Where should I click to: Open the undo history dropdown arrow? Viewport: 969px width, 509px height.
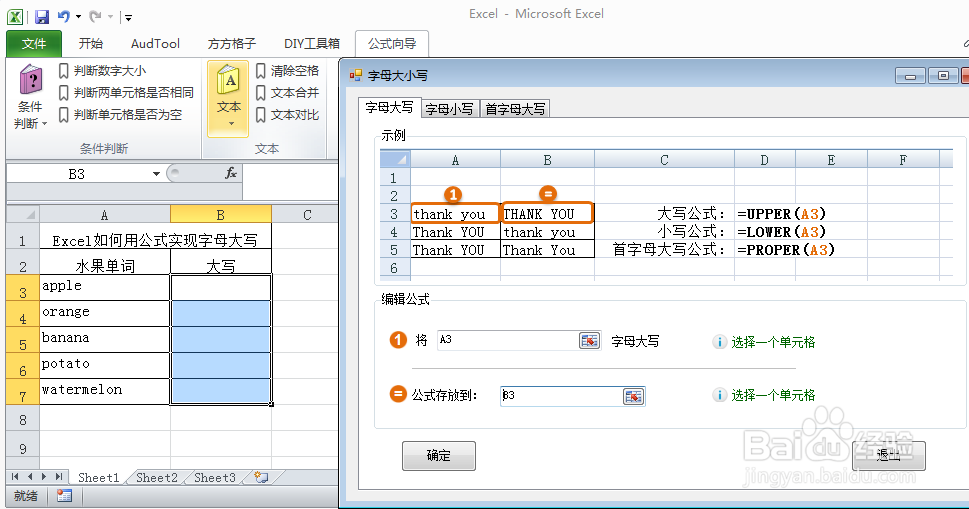[x=78, y=17]
